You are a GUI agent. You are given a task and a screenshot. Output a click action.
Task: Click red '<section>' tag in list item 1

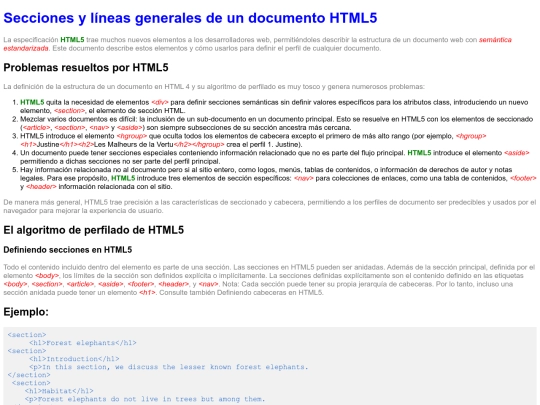tap(69, 111)
